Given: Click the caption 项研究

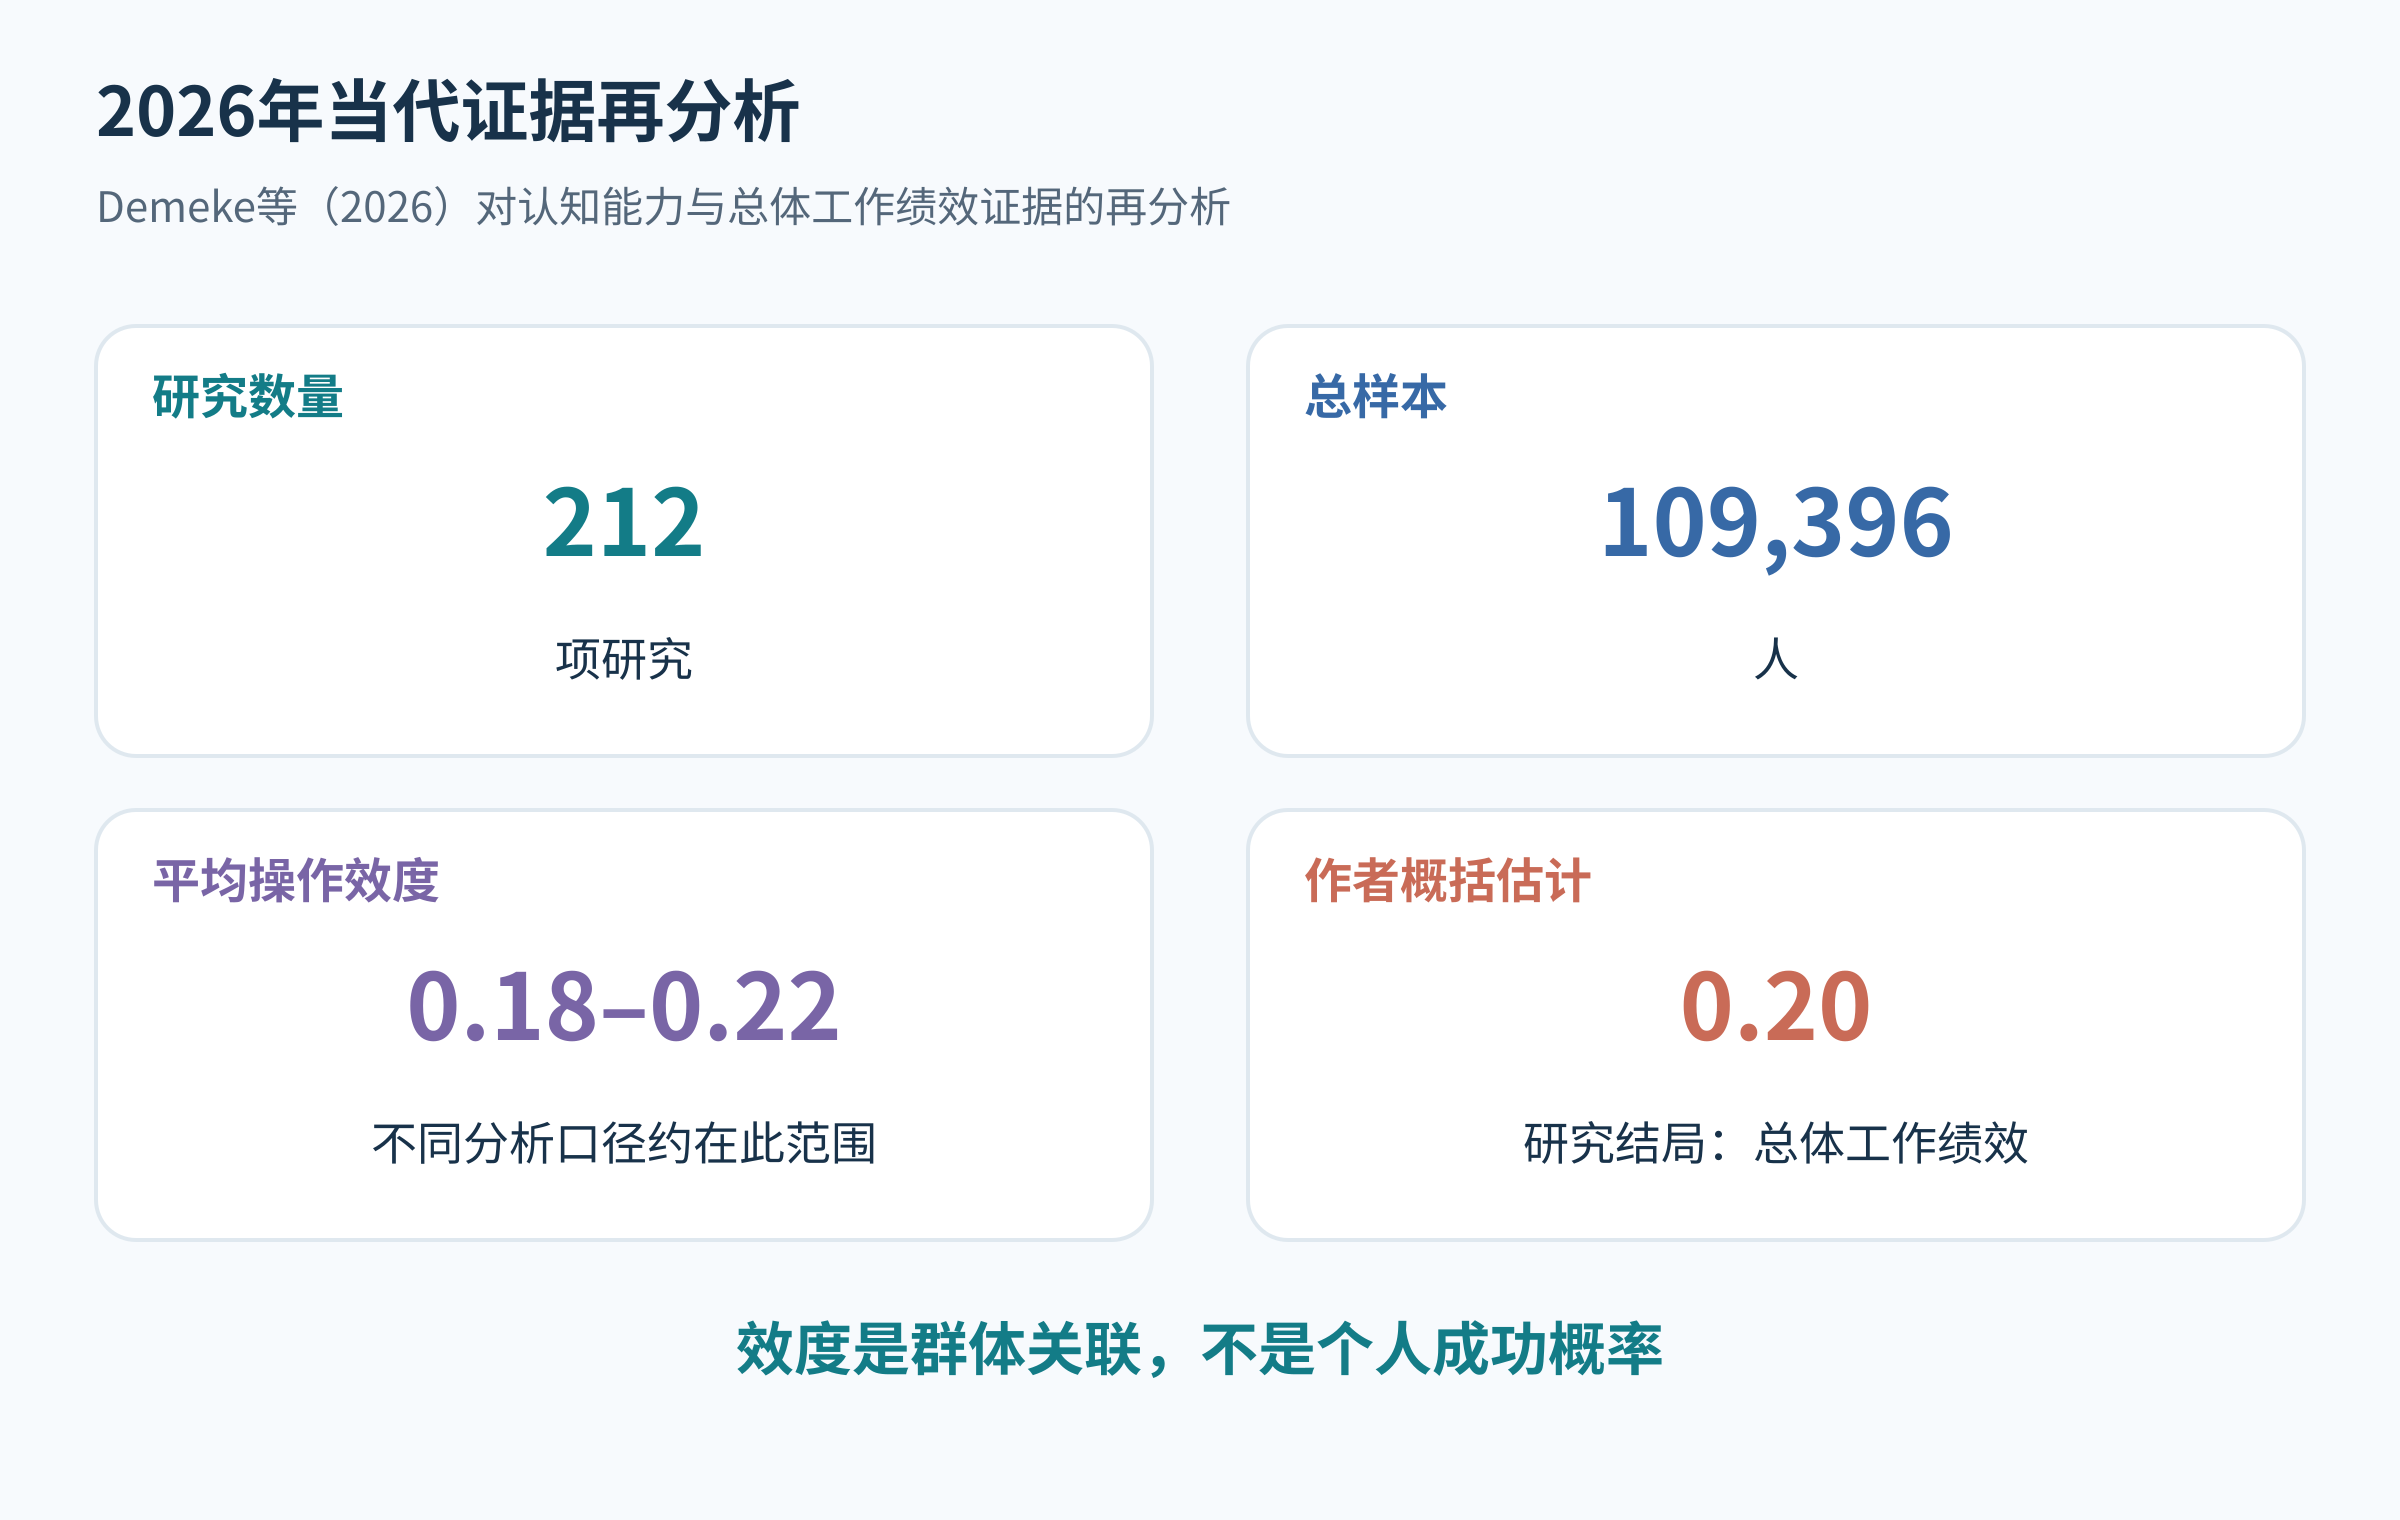Looking at the screenshot, I should [x=624, y=659].
